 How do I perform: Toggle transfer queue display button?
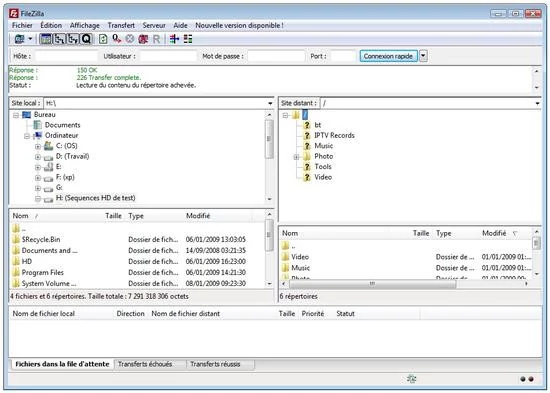86,39
